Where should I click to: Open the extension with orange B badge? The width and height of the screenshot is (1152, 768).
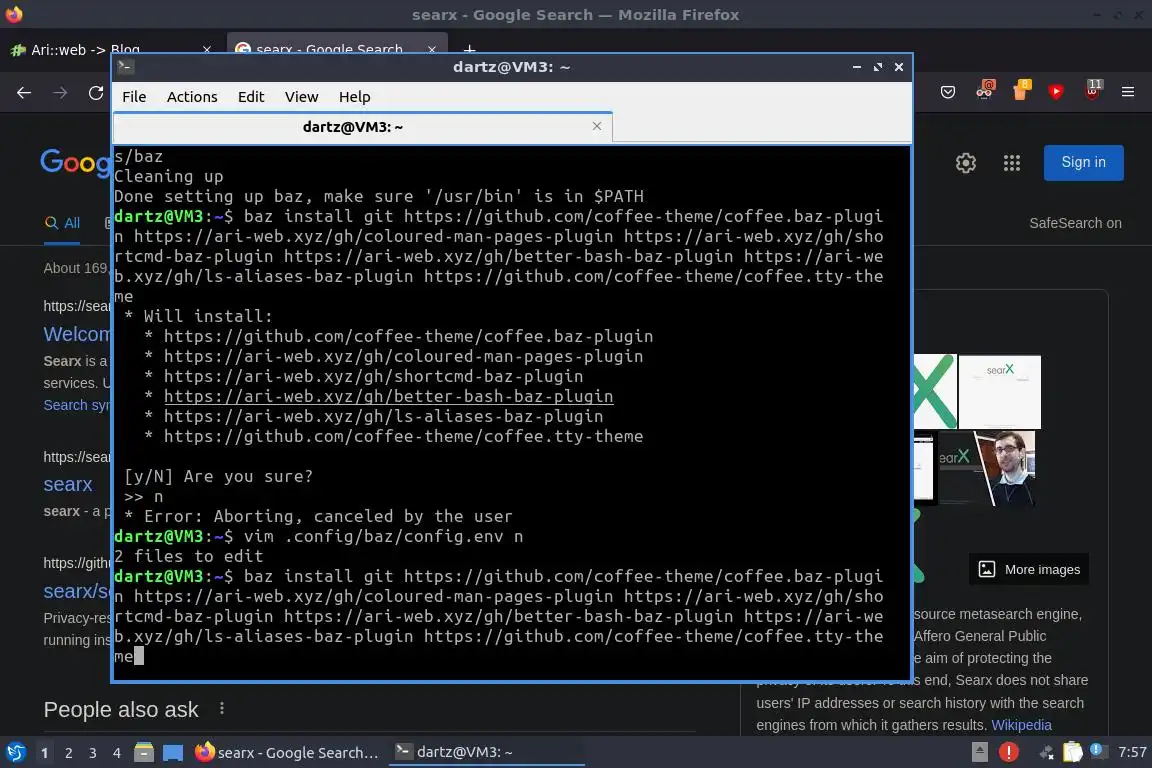1021,90
